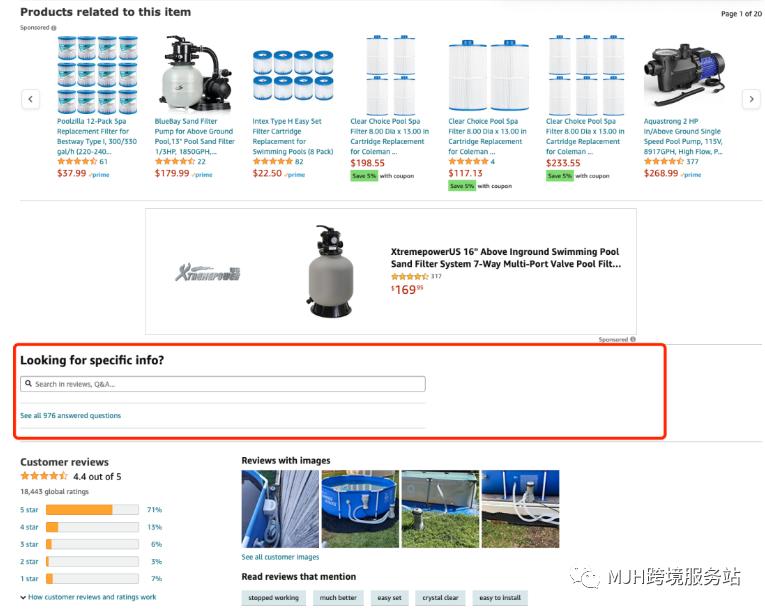Open Poolzilla 12-Pack Spa Replacement Filter link

click(x=97, y=136)
